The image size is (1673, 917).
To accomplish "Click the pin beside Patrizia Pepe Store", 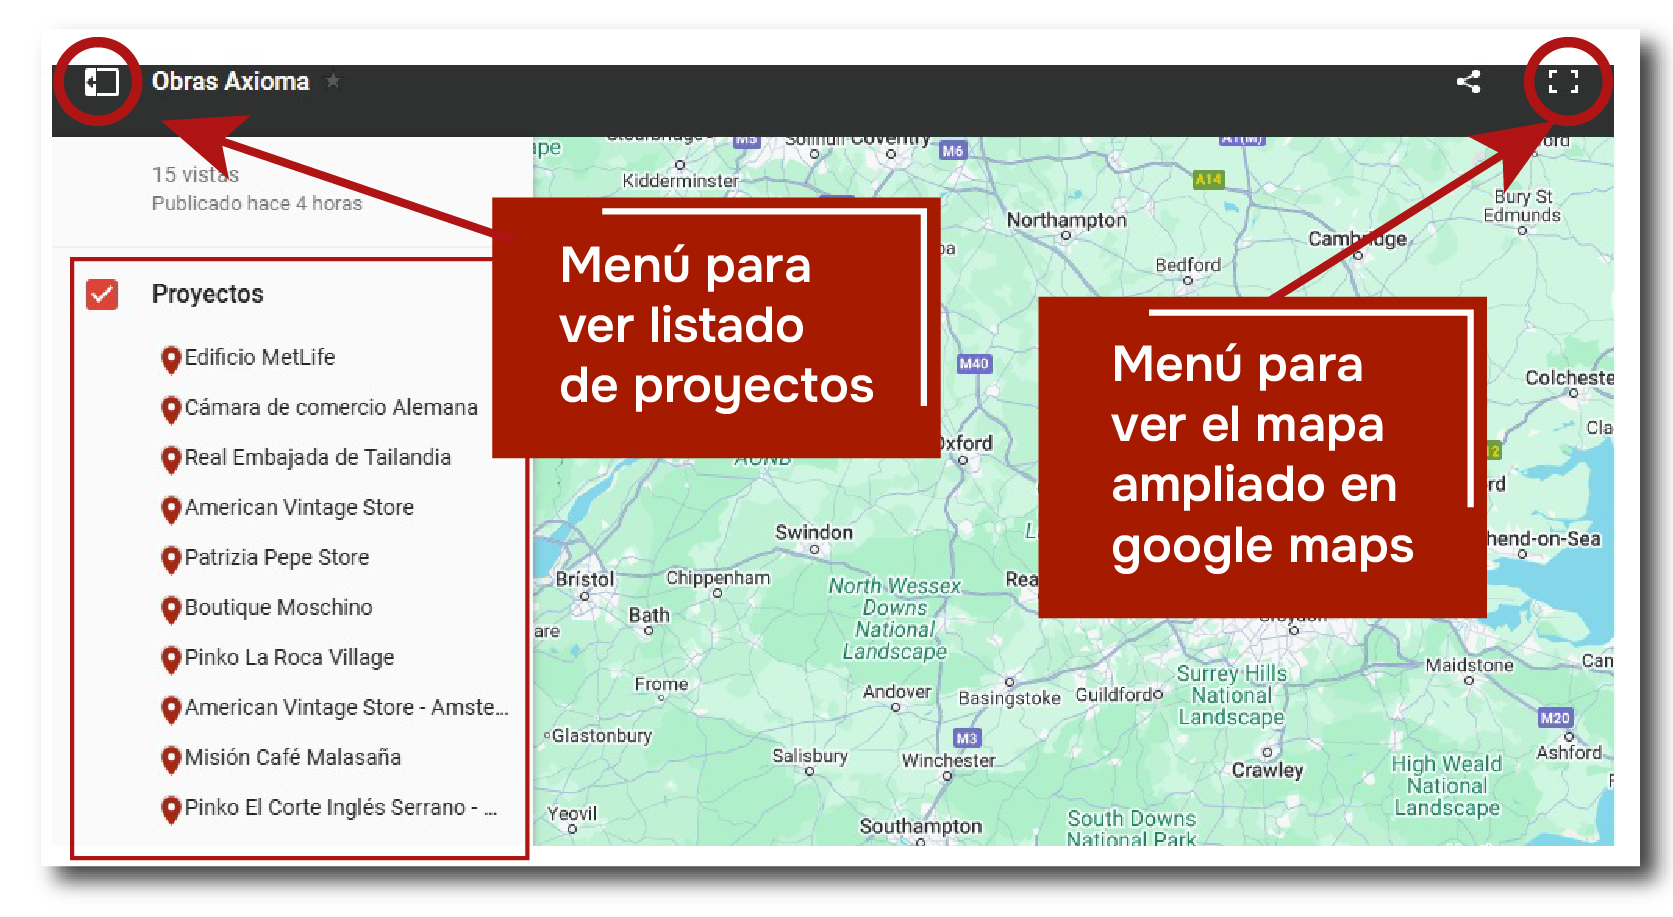I will [171, 559].
